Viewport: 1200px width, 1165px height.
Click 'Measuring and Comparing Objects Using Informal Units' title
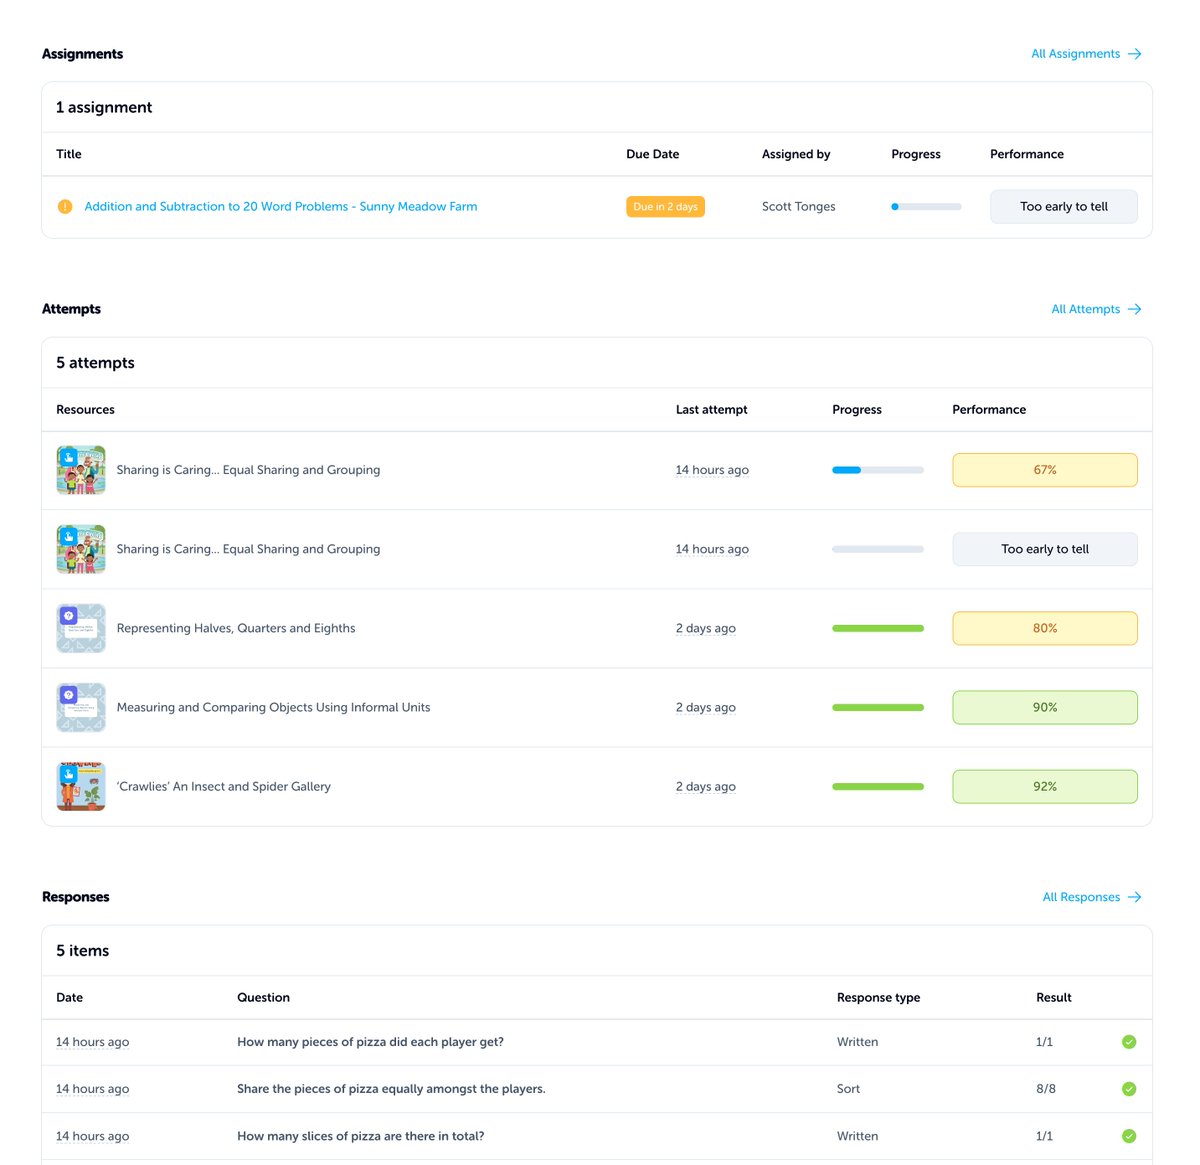[273, 707]
